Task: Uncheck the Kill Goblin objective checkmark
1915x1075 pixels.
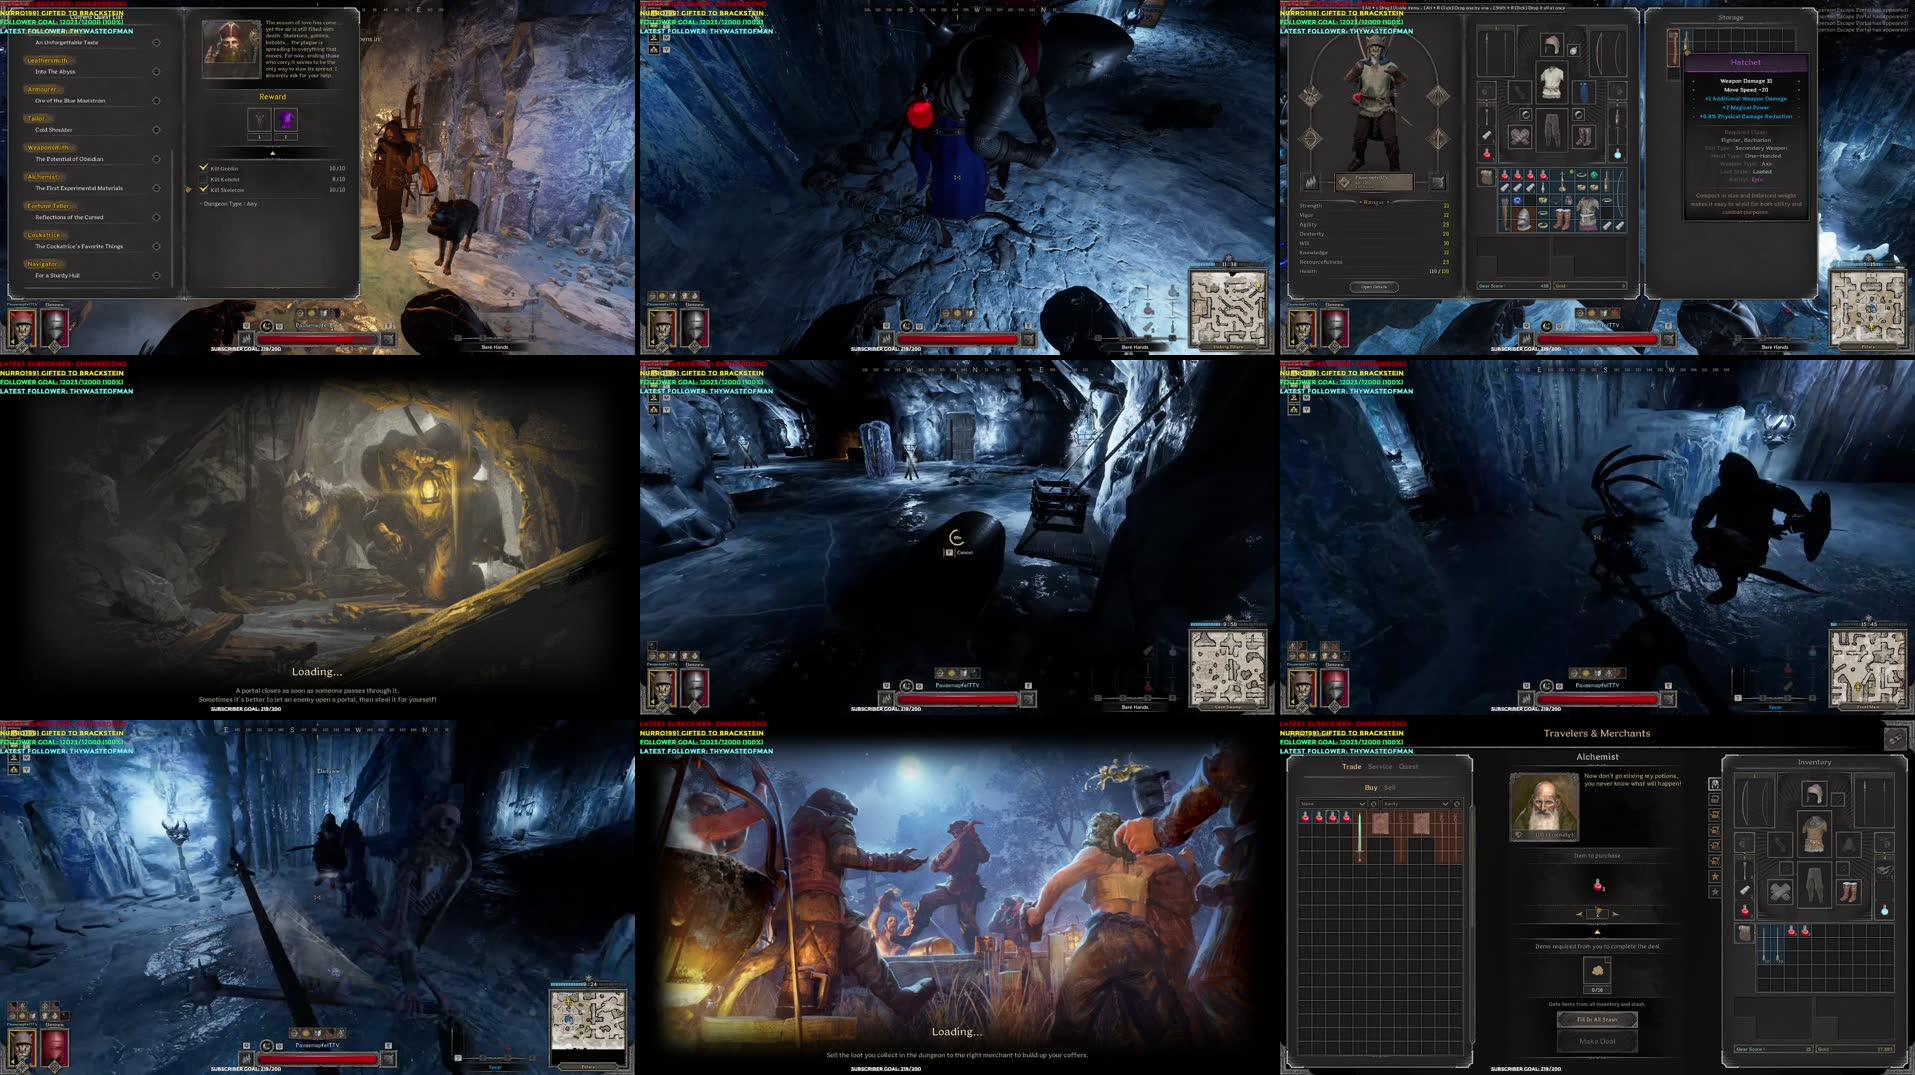Action: tap(203, 168)
